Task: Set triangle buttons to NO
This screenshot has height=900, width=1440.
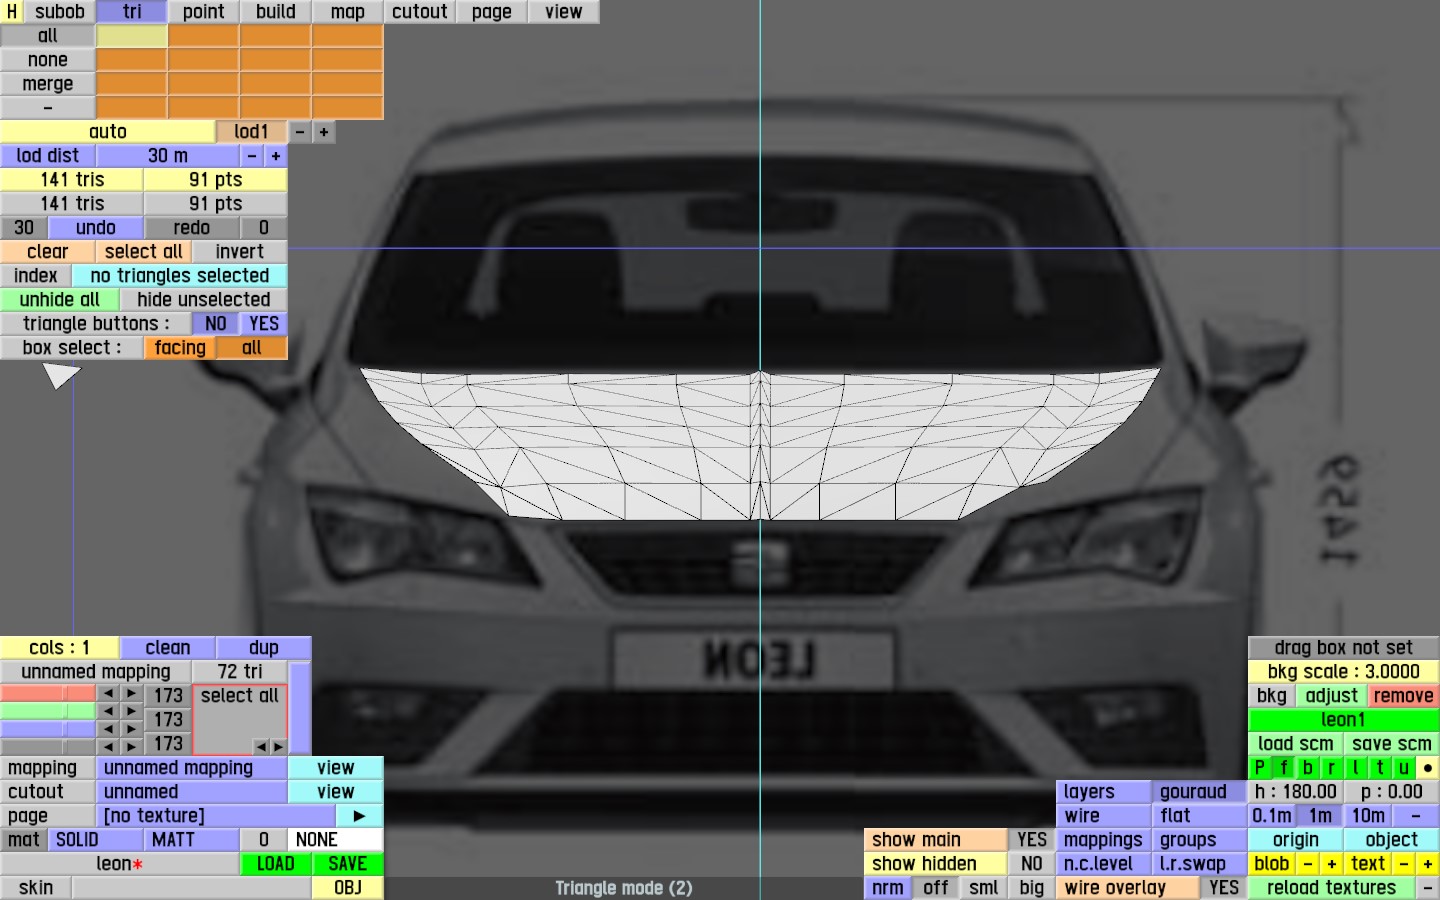Action: click(x=216, y=324)
